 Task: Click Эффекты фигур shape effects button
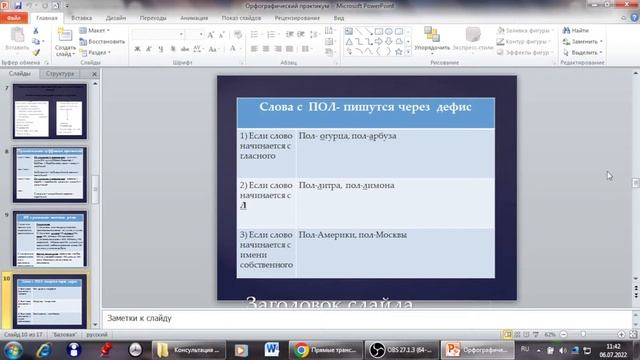point(525,53)
